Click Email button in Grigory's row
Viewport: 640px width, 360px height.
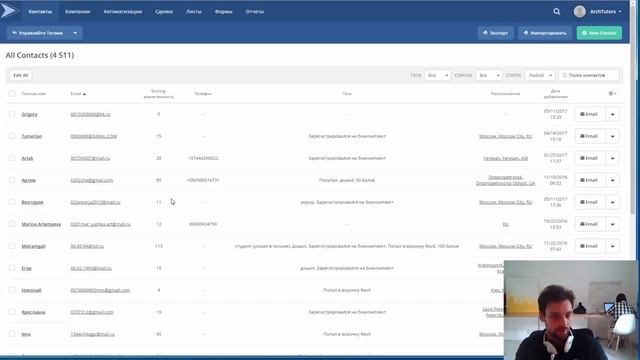[x=589, y=114]
